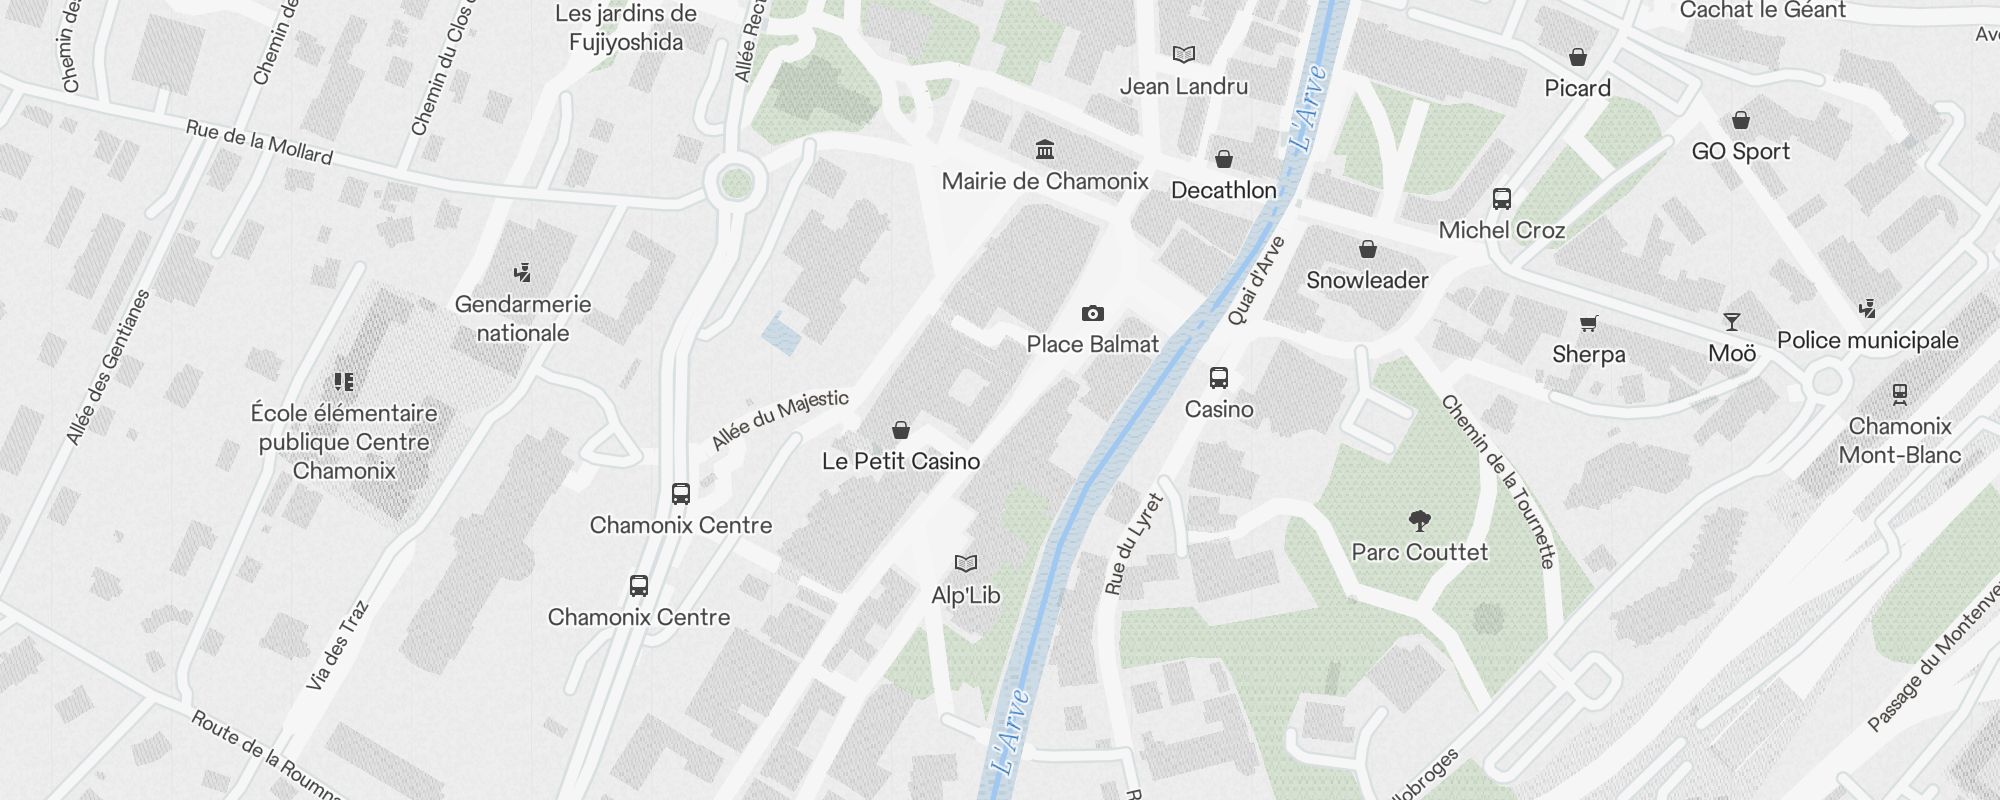Screen dimensions: 2000x800
Task: Select the Chamonix Mont-Blanc train station icon
Action: [1900, 395]
